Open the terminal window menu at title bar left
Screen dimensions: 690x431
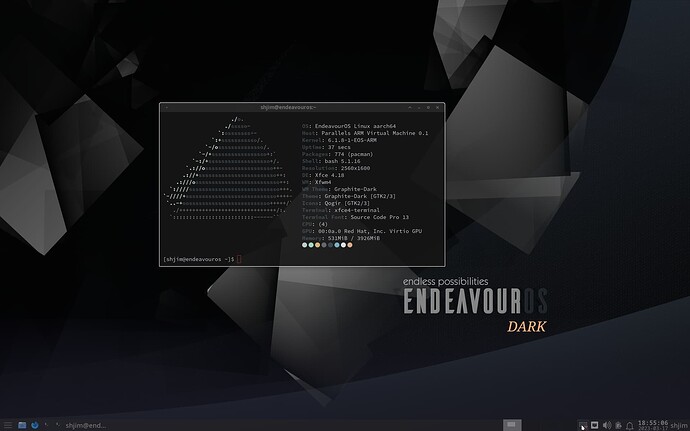[x=166, y=107]
